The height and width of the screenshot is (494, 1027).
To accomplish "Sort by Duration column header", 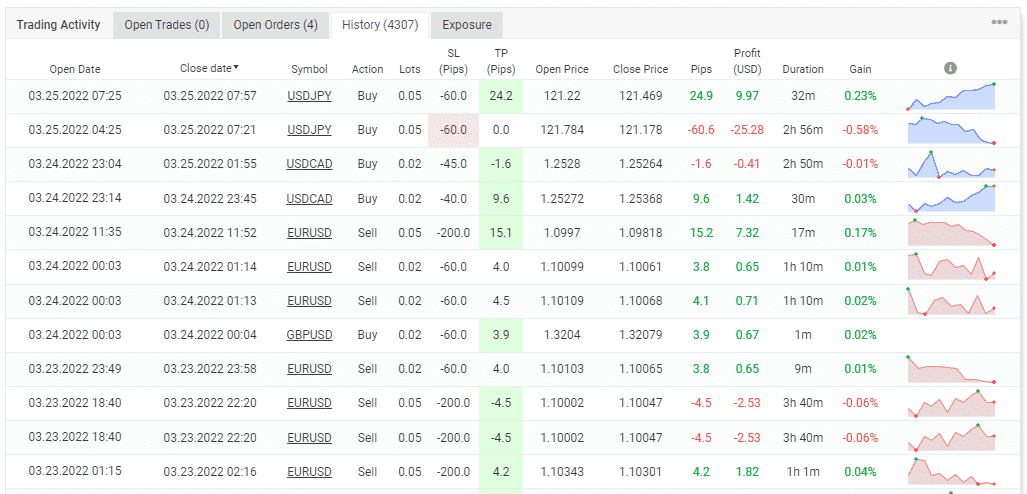I will [803, 69].
